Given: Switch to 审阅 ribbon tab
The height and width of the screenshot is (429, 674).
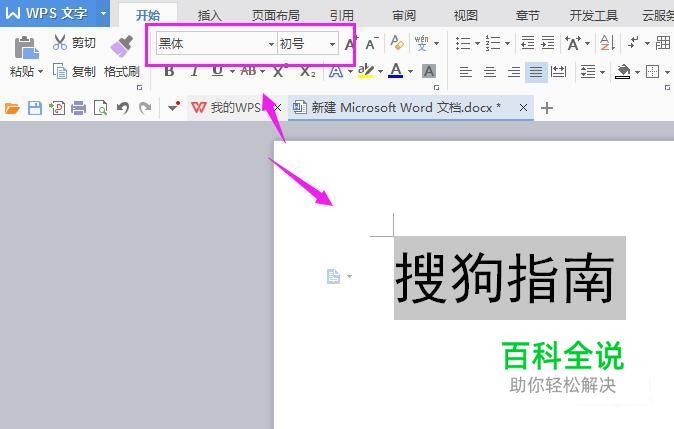Looking at the screenshot, I should pyautogui.click(x=404, y=15).
